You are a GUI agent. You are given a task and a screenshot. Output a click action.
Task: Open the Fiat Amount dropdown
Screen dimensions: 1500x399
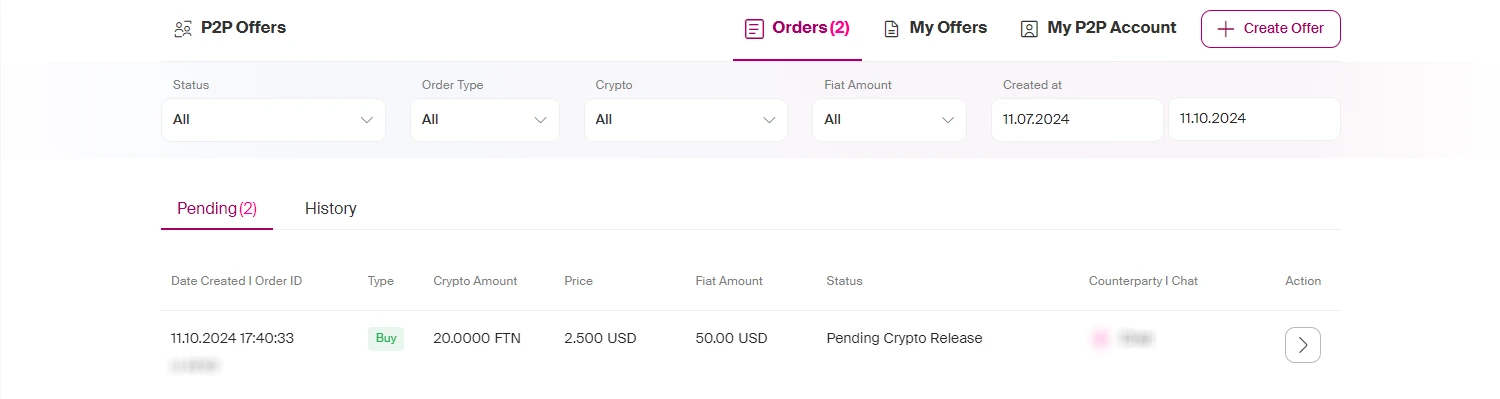pos(890,120)
